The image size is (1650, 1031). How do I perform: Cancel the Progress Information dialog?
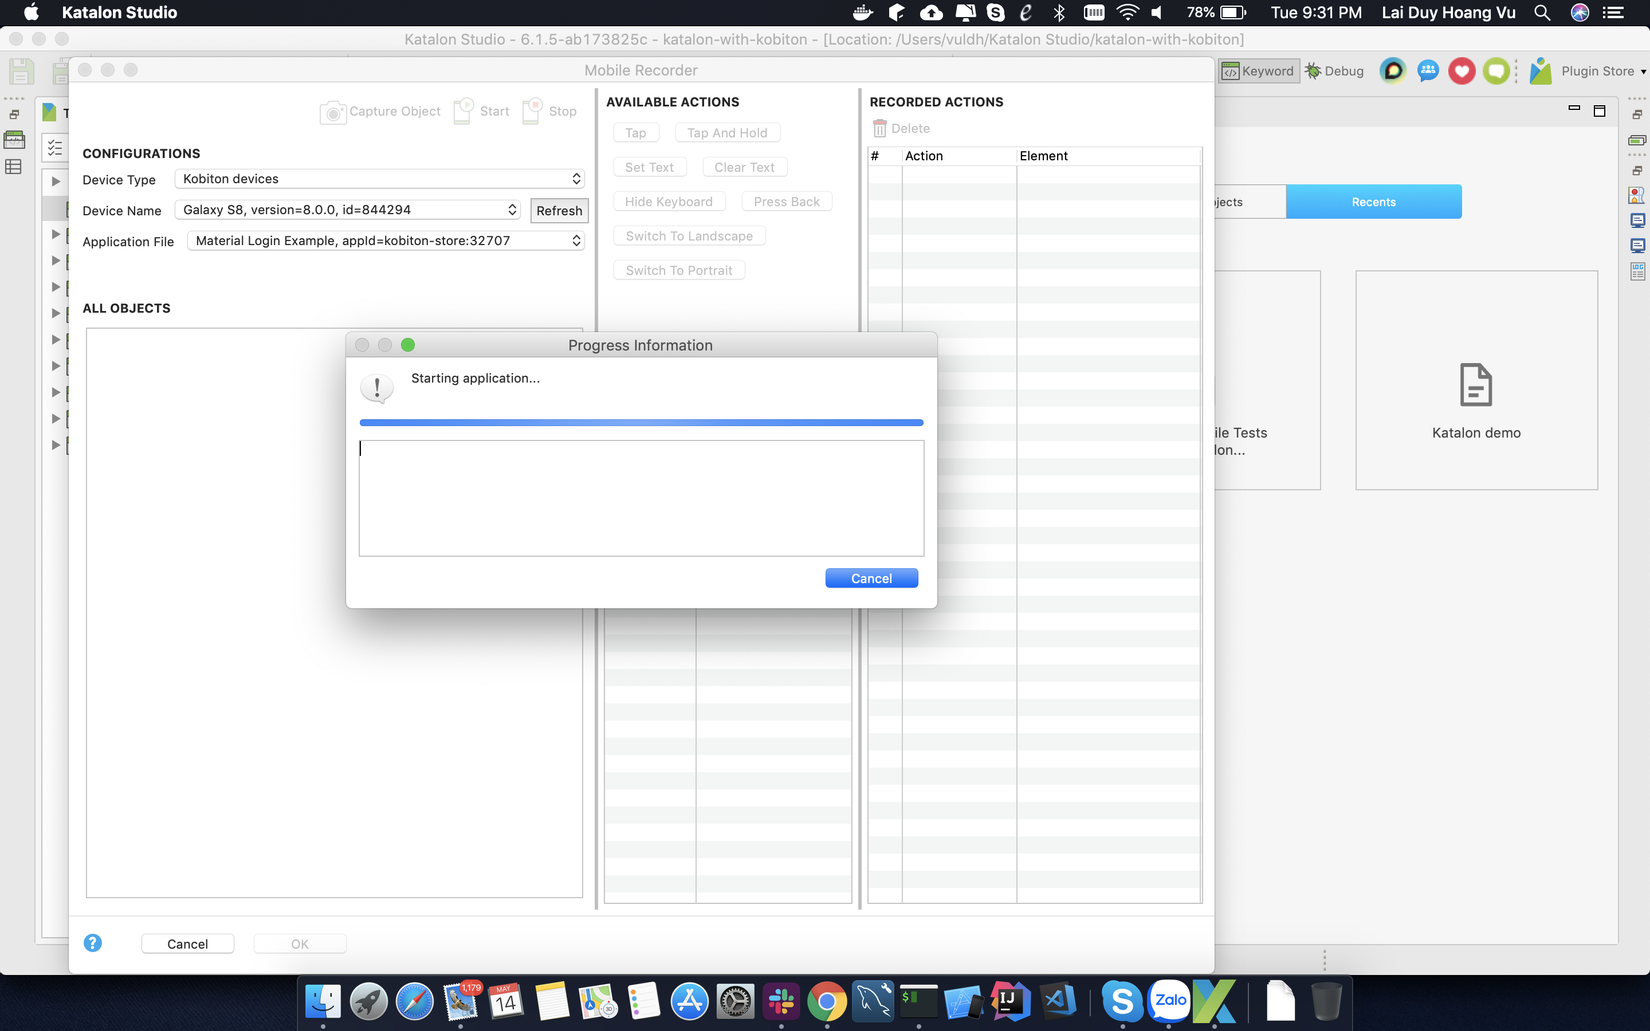871,579
